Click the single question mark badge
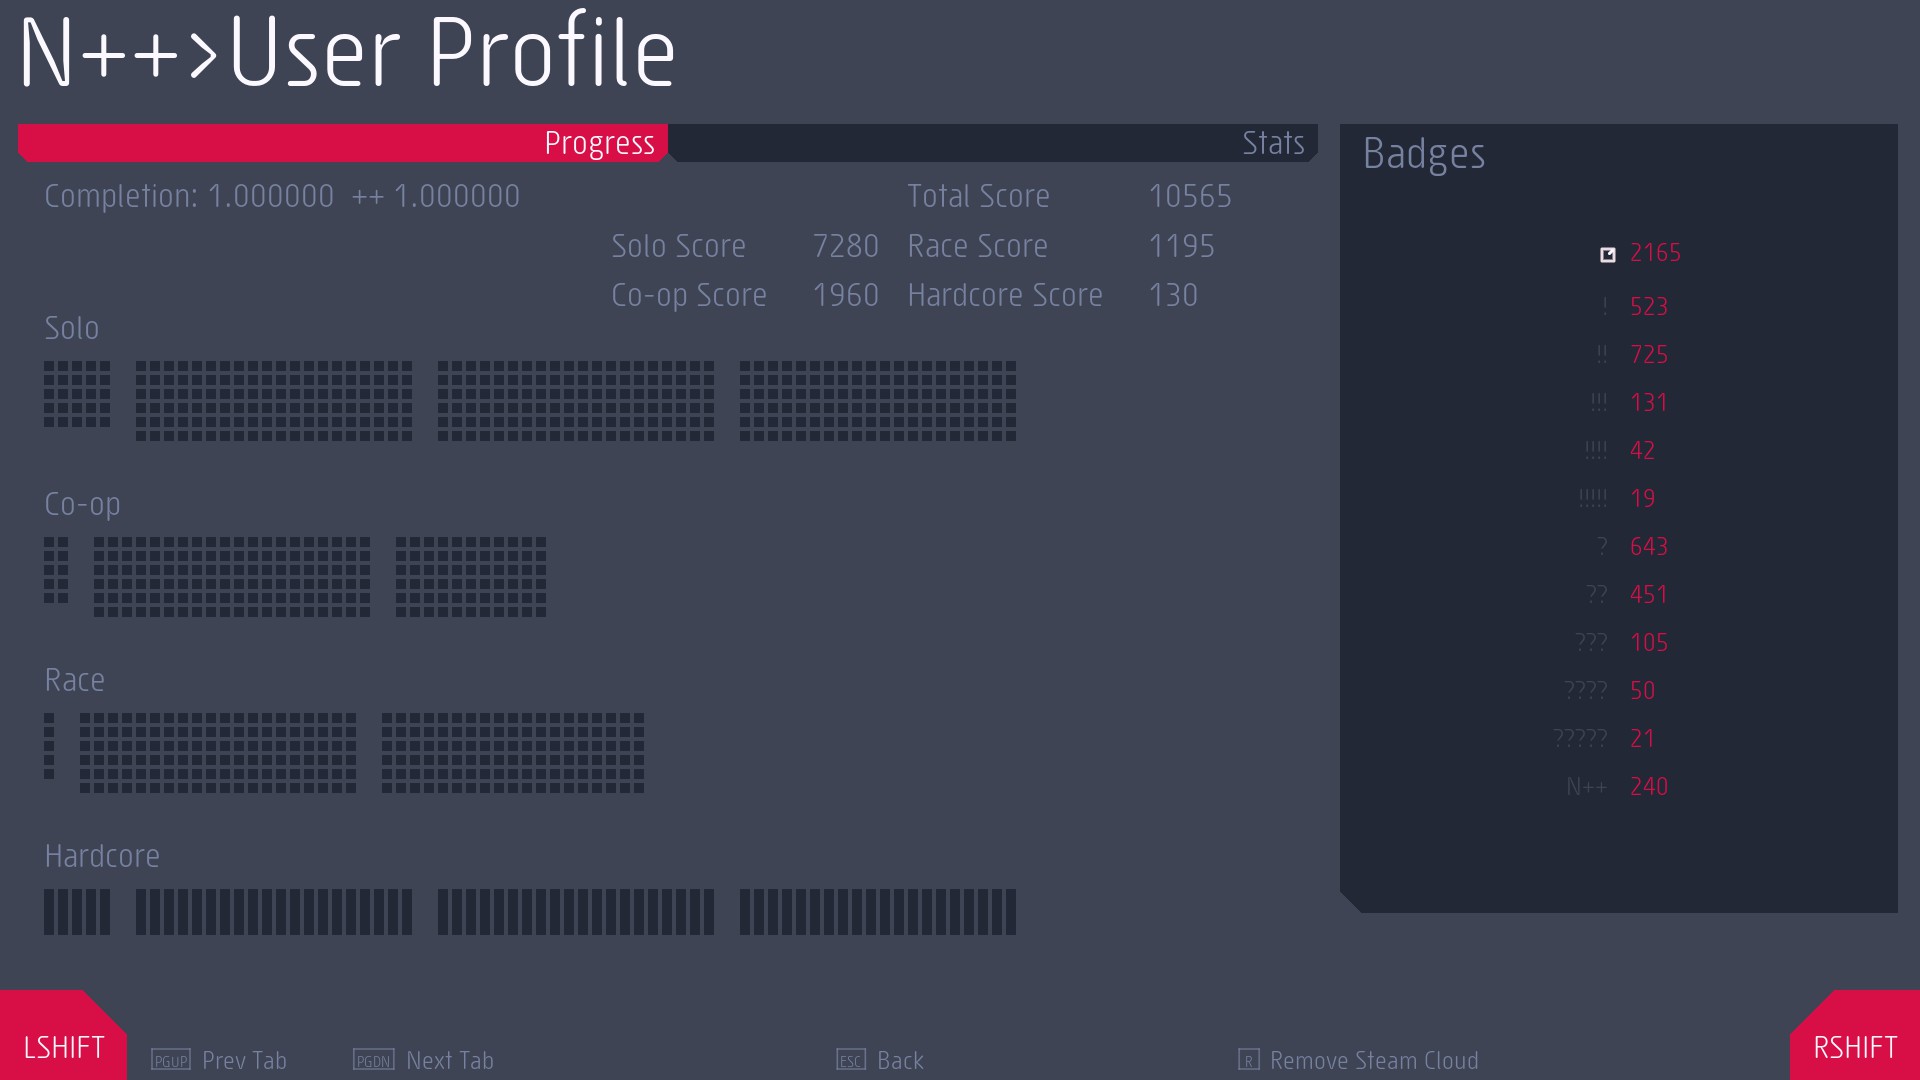The image size is (1920, 1080). pos(1602,546)
